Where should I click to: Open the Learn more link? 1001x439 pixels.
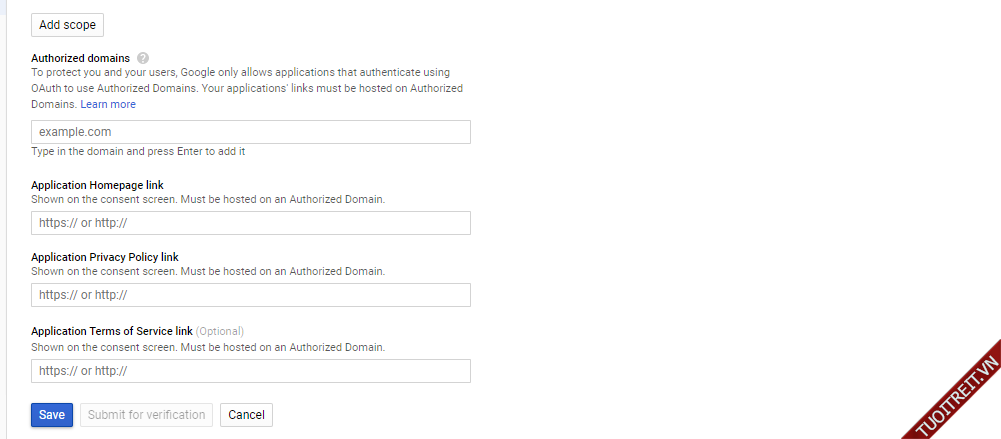point(108,104)
